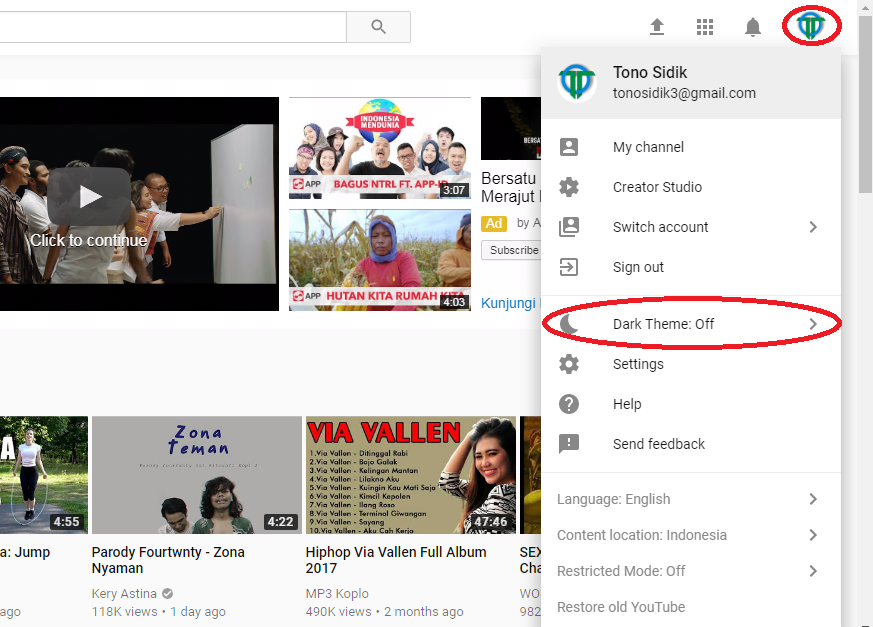Click the Settings gear icon
873x627 pixels.
569,364
